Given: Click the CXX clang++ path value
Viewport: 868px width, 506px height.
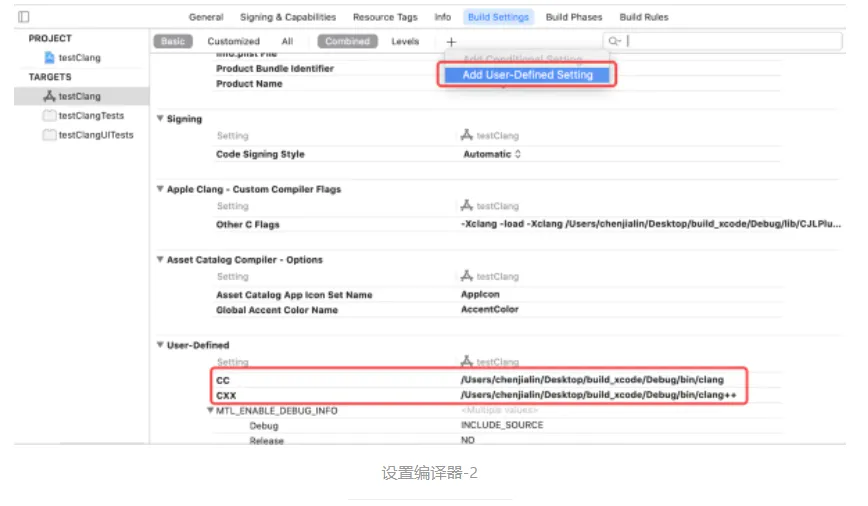Looking at the screenshot, I should (598, 395).
